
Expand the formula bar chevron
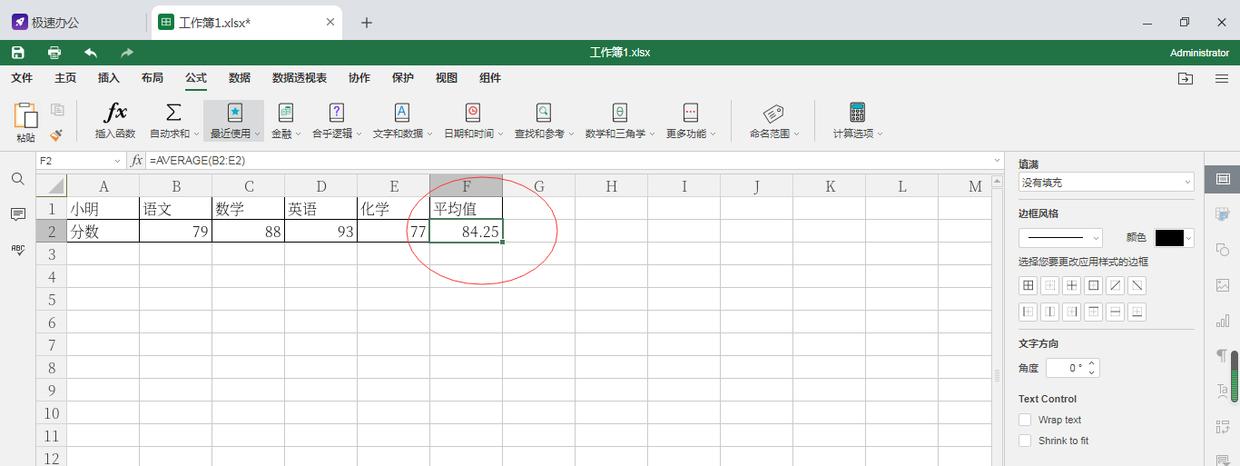[997, 160]
